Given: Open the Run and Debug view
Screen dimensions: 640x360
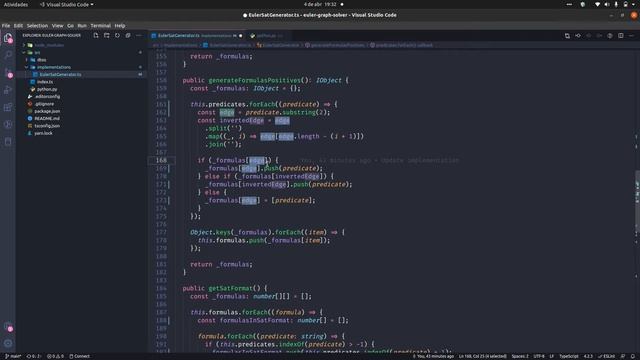Looking at the screenshot, I should tap(8, 90).
